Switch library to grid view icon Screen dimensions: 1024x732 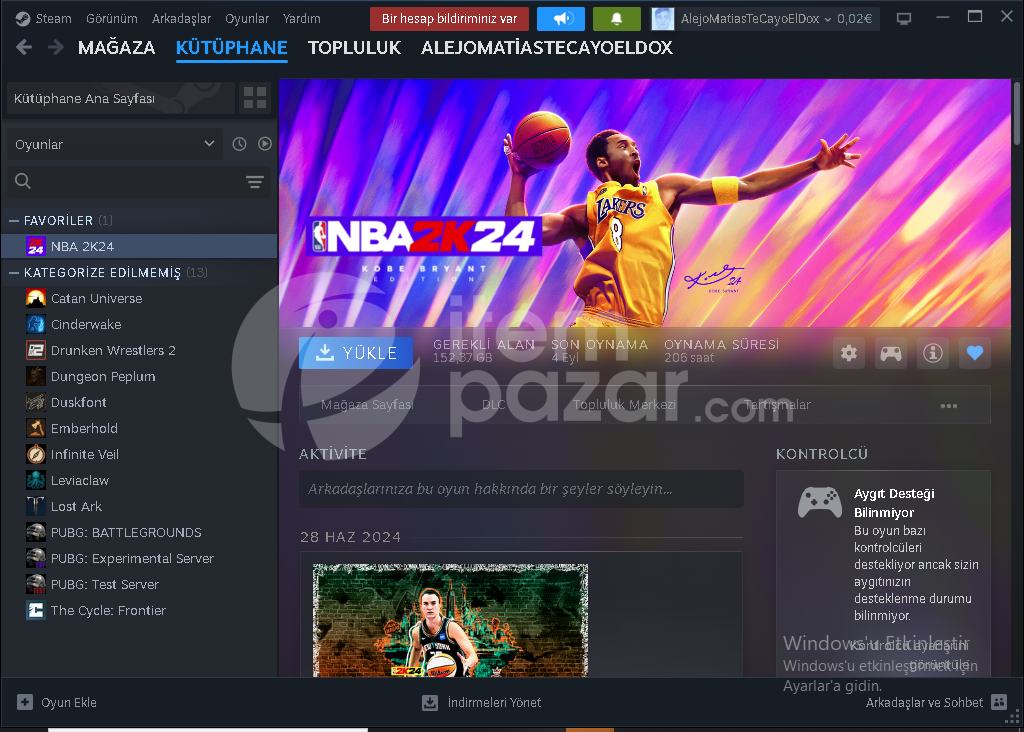point(255,98)
